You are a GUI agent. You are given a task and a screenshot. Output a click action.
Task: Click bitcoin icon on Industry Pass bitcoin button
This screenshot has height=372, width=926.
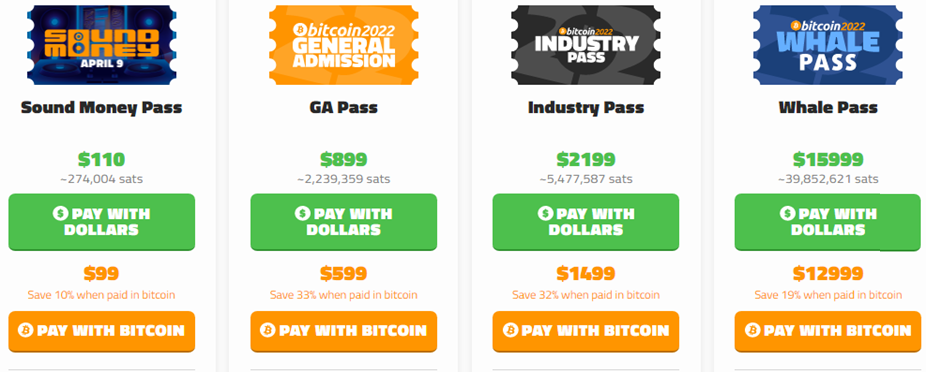pyautogui.click(x=510, y=330)
